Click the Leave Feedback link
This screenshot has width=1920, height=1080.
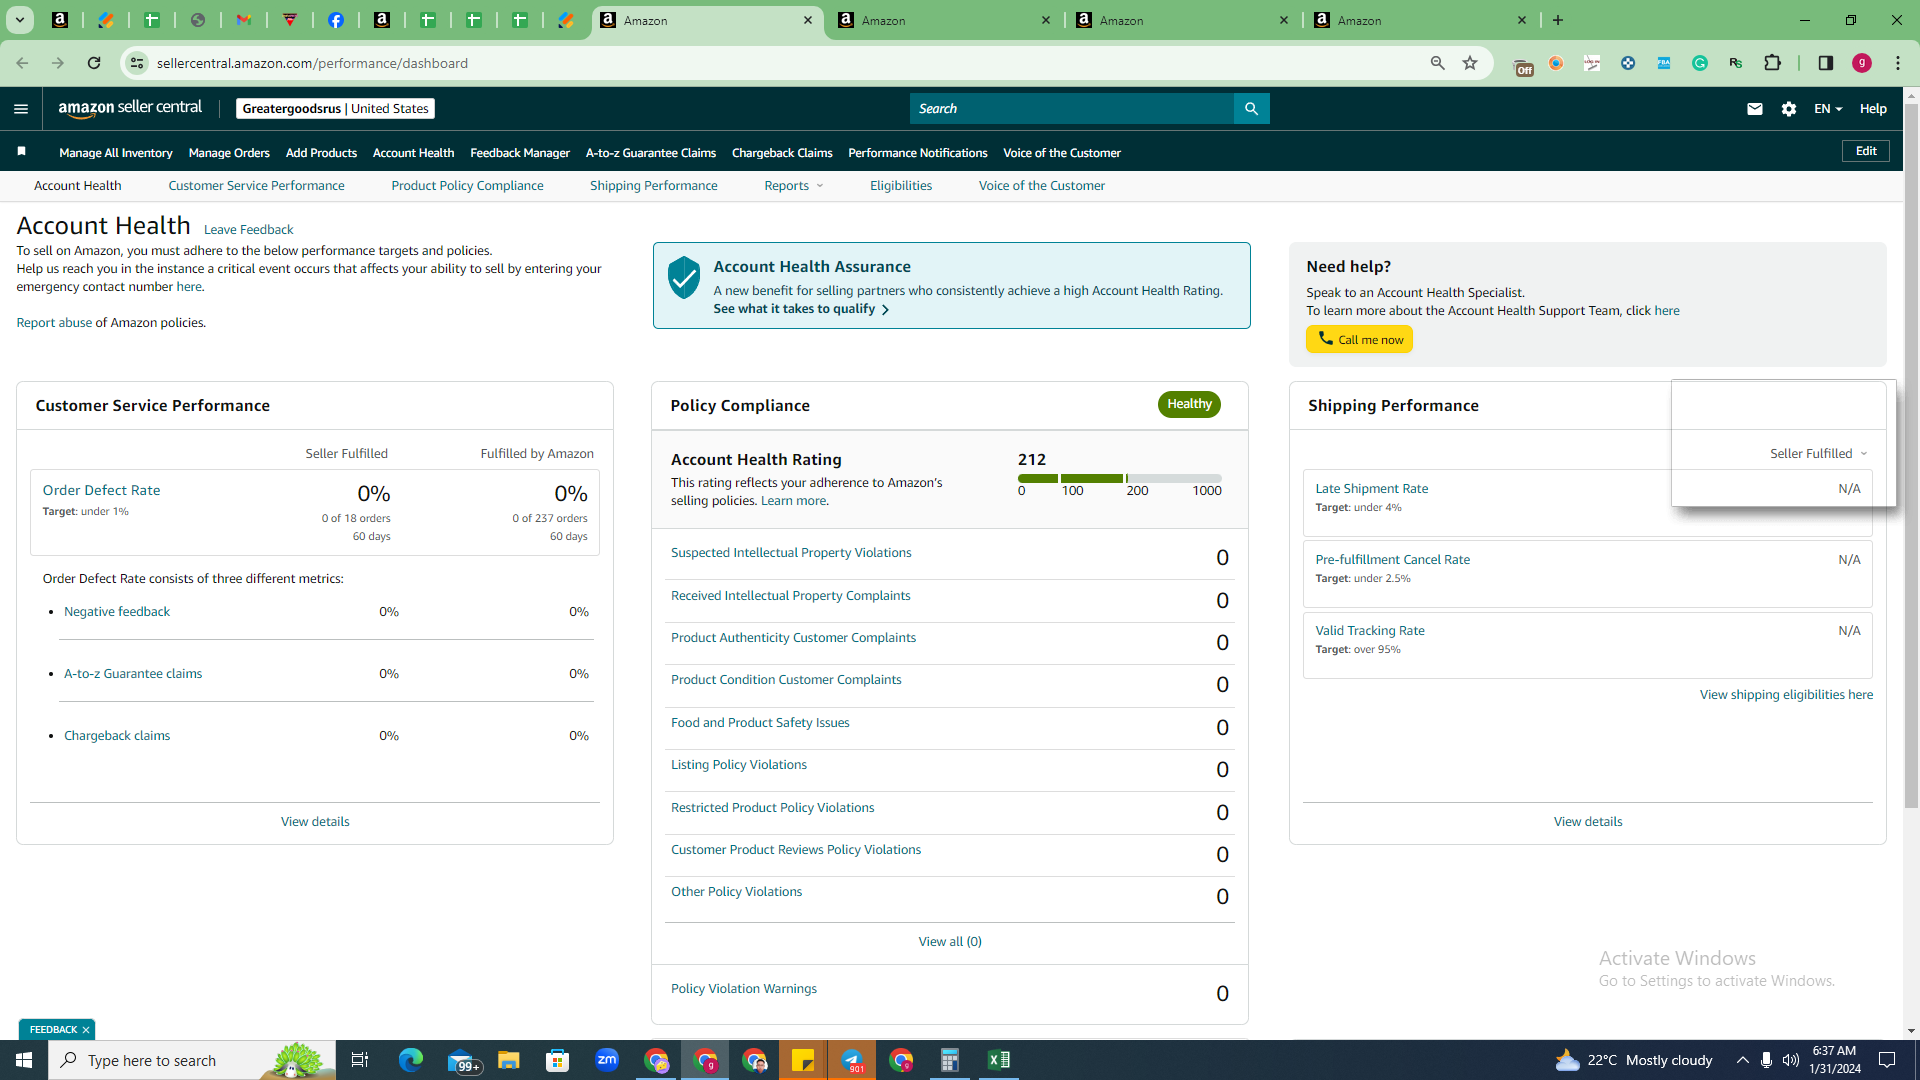coord(248,230)
